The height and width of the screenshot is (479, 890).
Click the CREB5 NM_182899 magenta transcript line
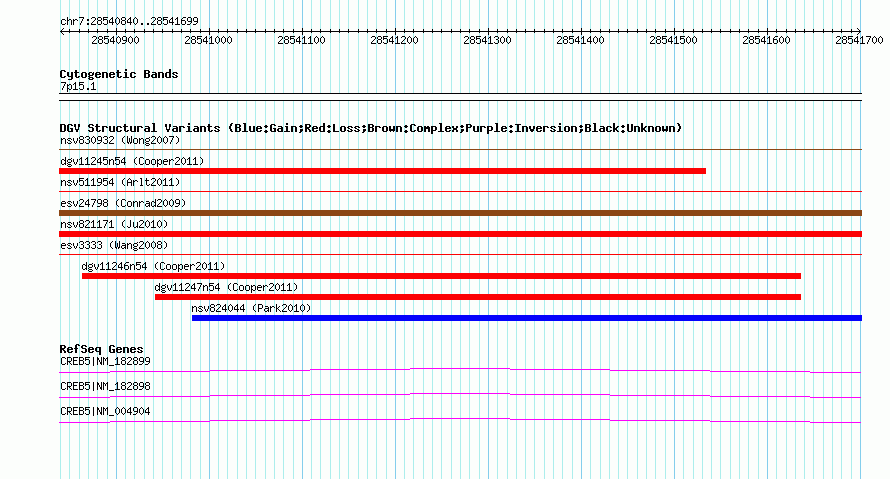[460, 371]
